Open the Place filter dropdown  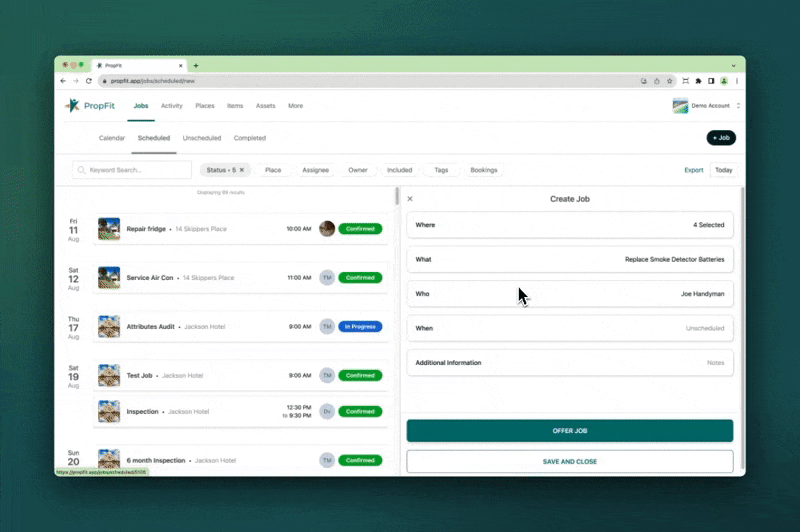273,170
